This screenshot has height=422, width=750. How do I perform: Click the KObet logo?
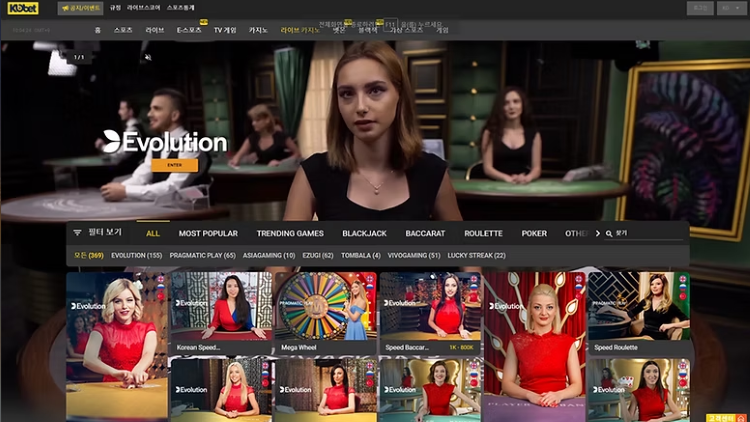pyautogui.click(x=22, y=8)
